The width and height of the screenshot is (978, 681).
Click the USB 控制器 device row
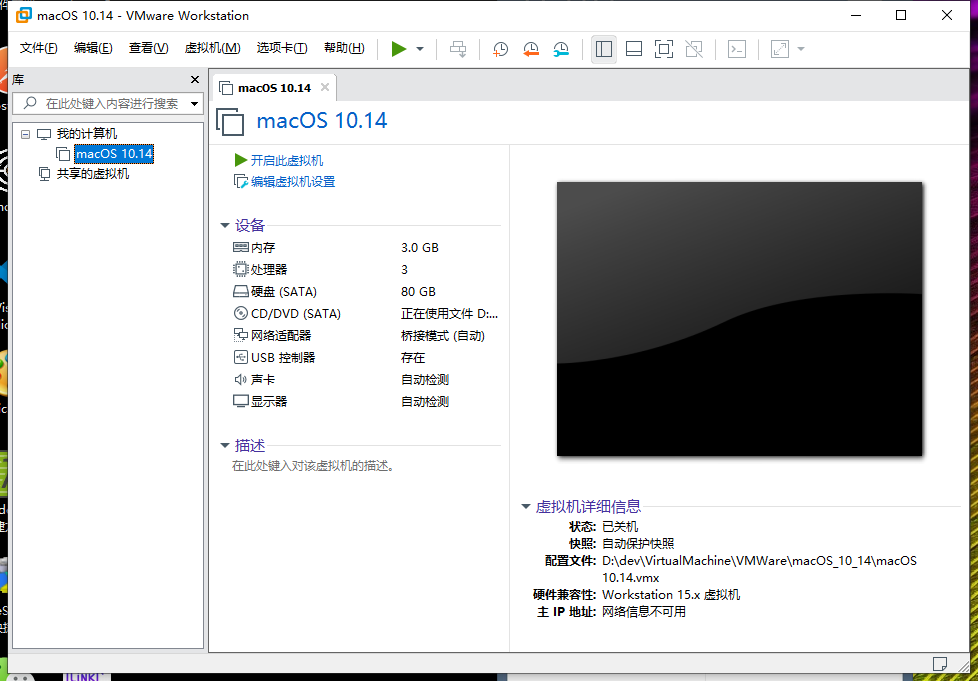tap(365, 357)
